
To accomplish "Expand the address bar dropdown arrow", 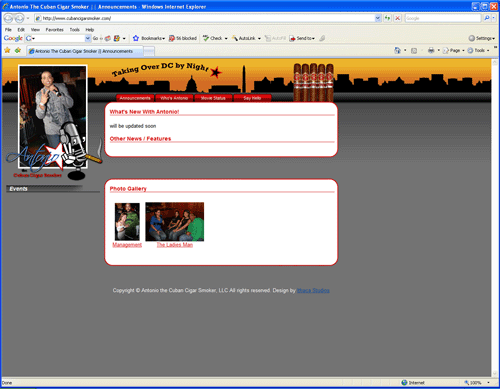I will click(378, 18).
